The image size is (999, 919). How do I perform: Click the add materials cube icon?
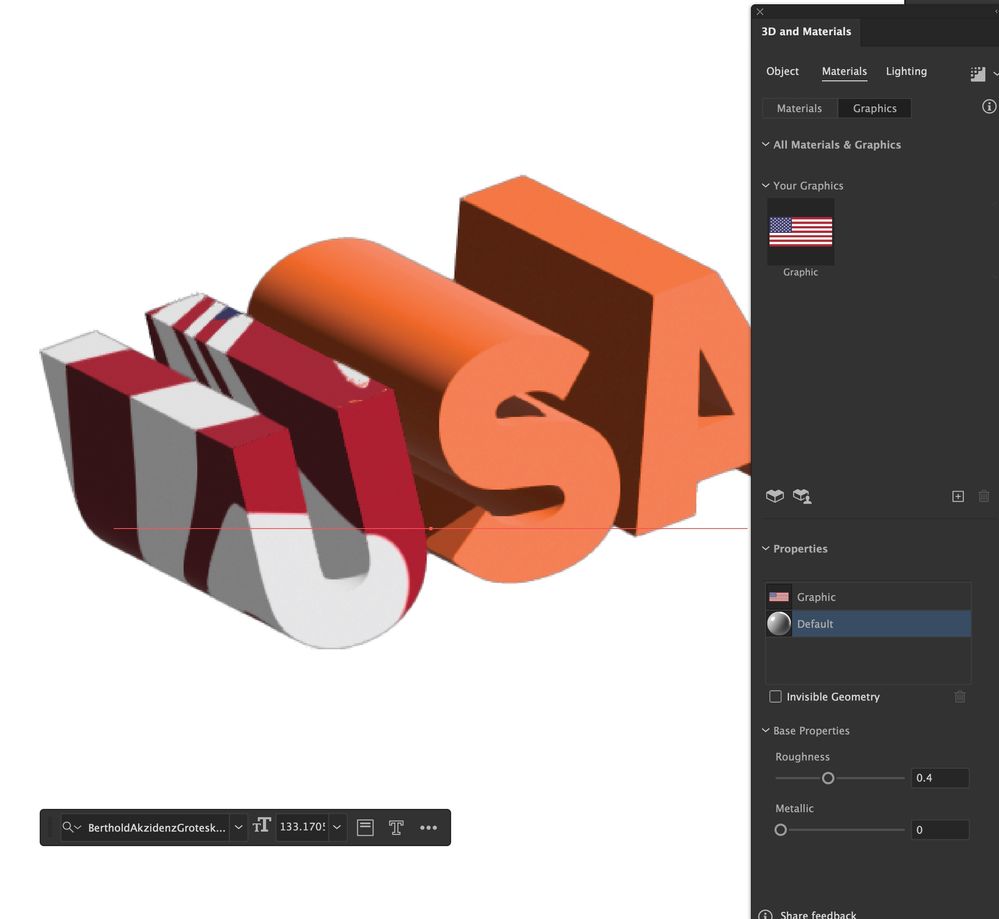[x=775, y=496]
